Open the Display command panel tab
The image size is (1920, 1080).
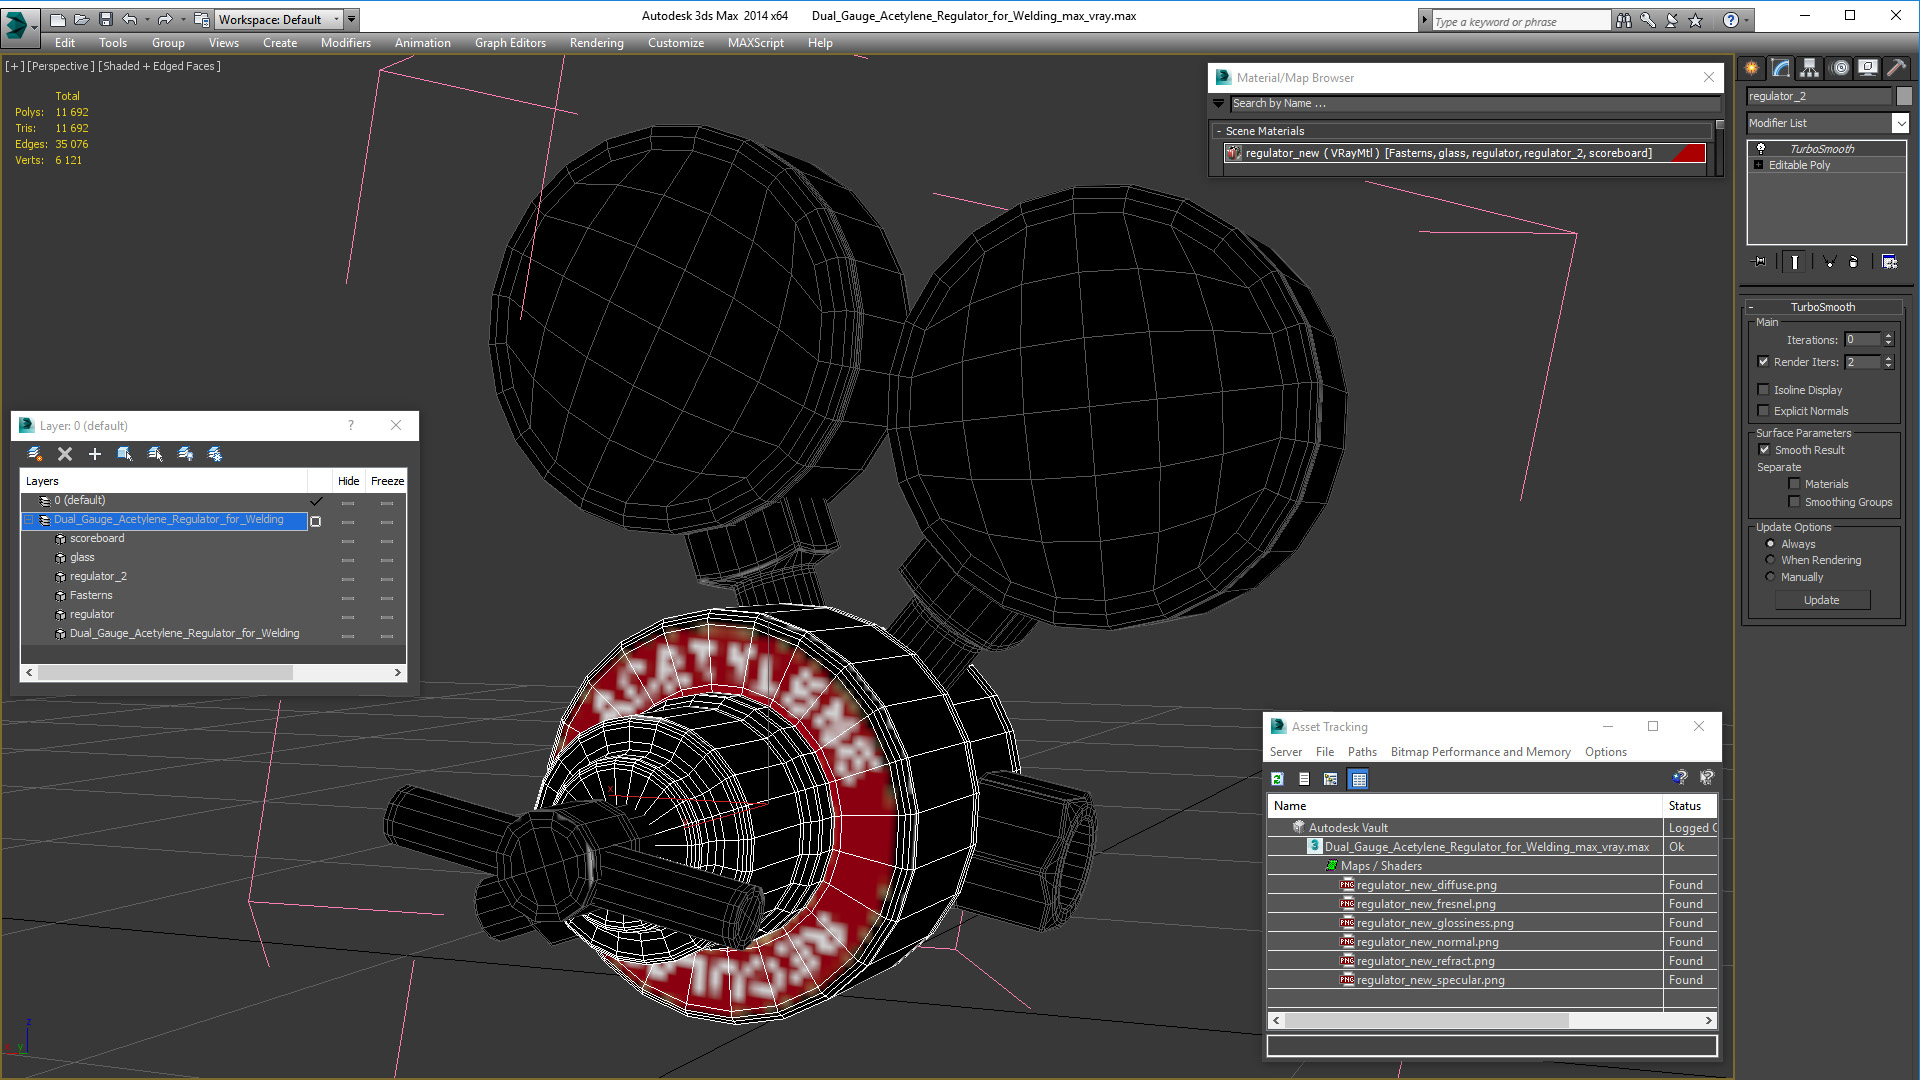(x=1868, y=68)
